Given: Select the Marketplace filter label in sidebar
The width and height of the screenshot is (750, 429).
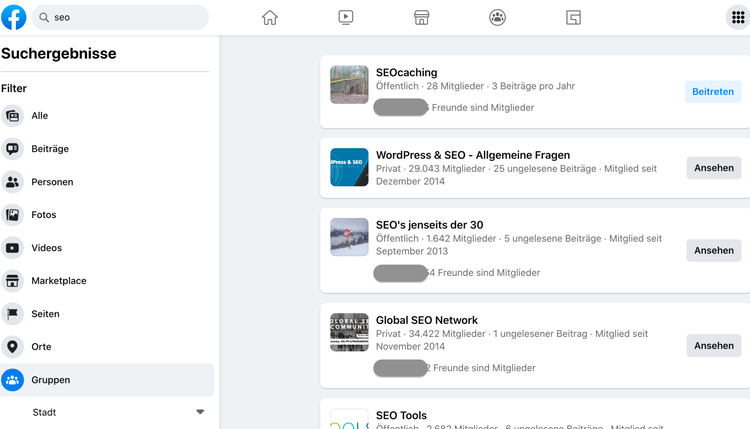Looking at the screenshot, I should (59, 281).
